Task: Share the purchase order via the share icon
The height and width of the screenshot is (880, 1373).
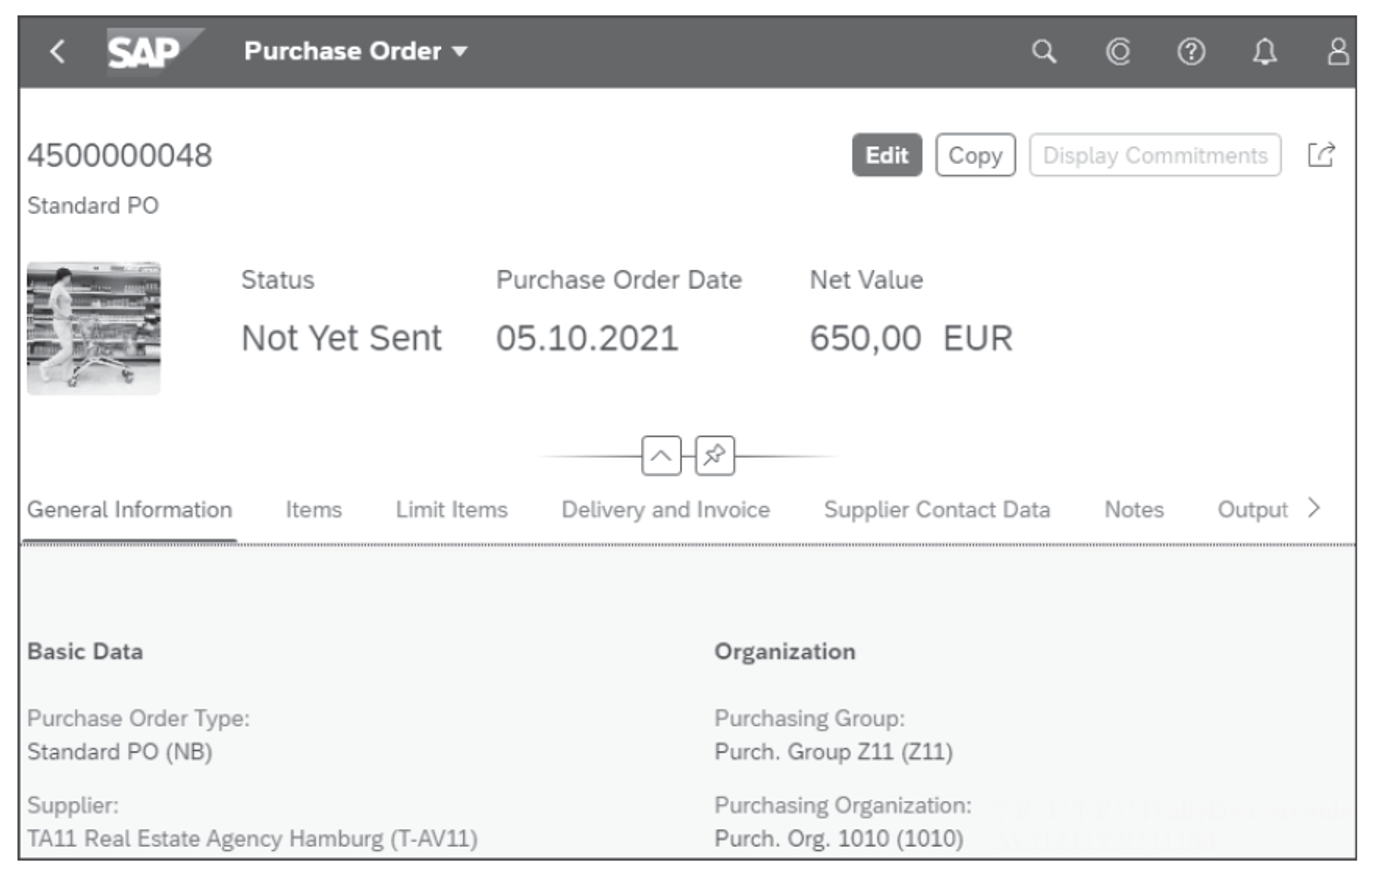Action: 1323,156
